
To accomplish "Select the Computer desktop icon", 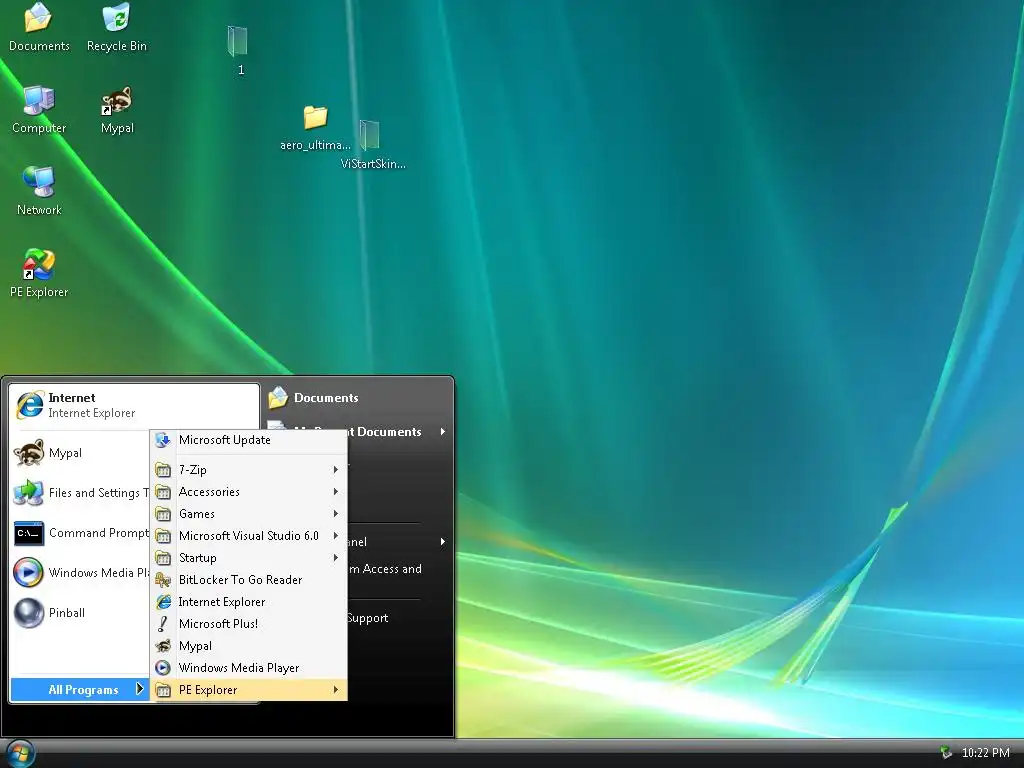I will (39, 109).
